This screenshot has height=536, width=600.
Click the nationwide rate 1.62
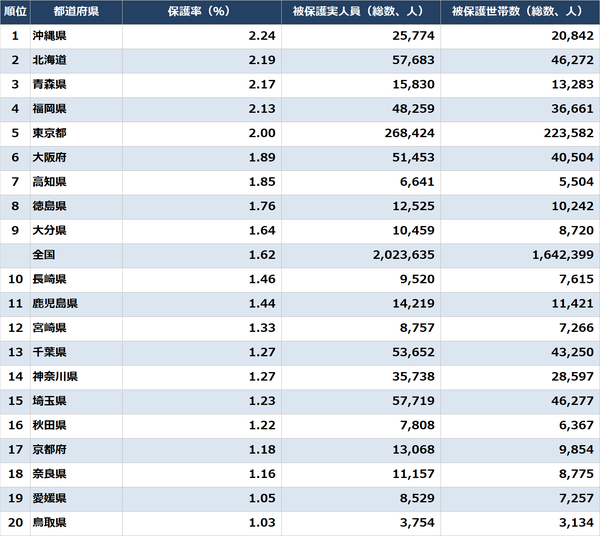(x=262, y=255)
